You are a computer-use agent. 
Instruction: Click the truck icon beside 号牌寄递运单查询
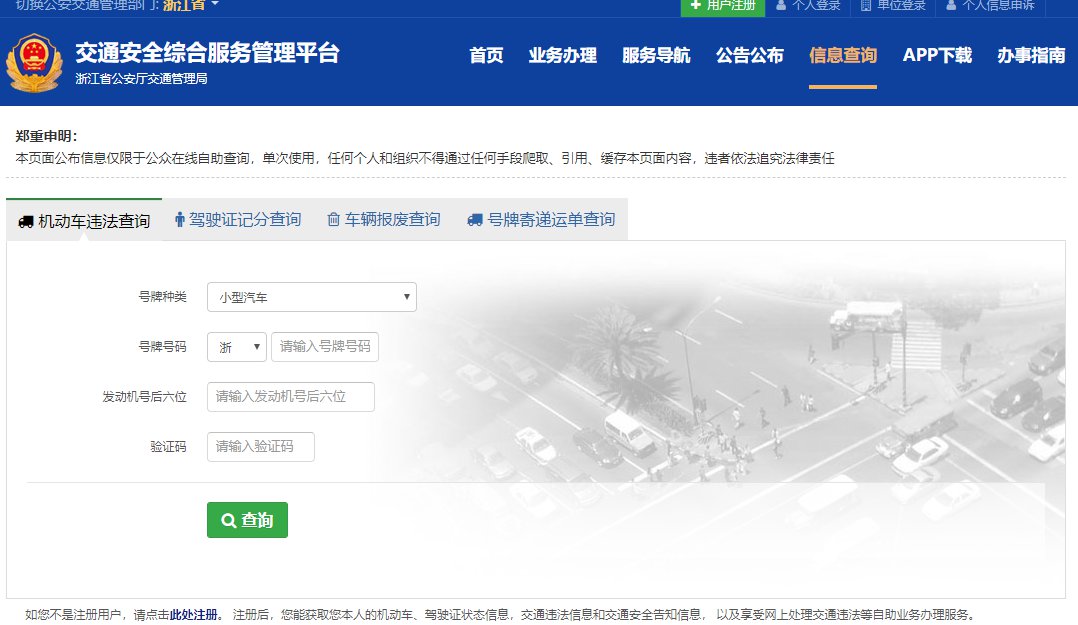click(x=475, y=219)
